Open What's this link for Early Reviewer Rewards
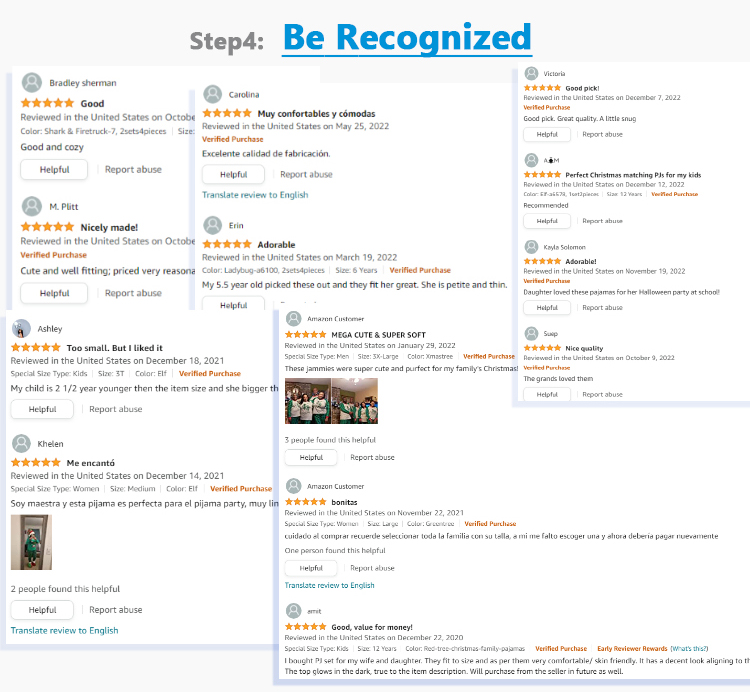The width and height of the screenshot is (750, 693). [689, 649]
